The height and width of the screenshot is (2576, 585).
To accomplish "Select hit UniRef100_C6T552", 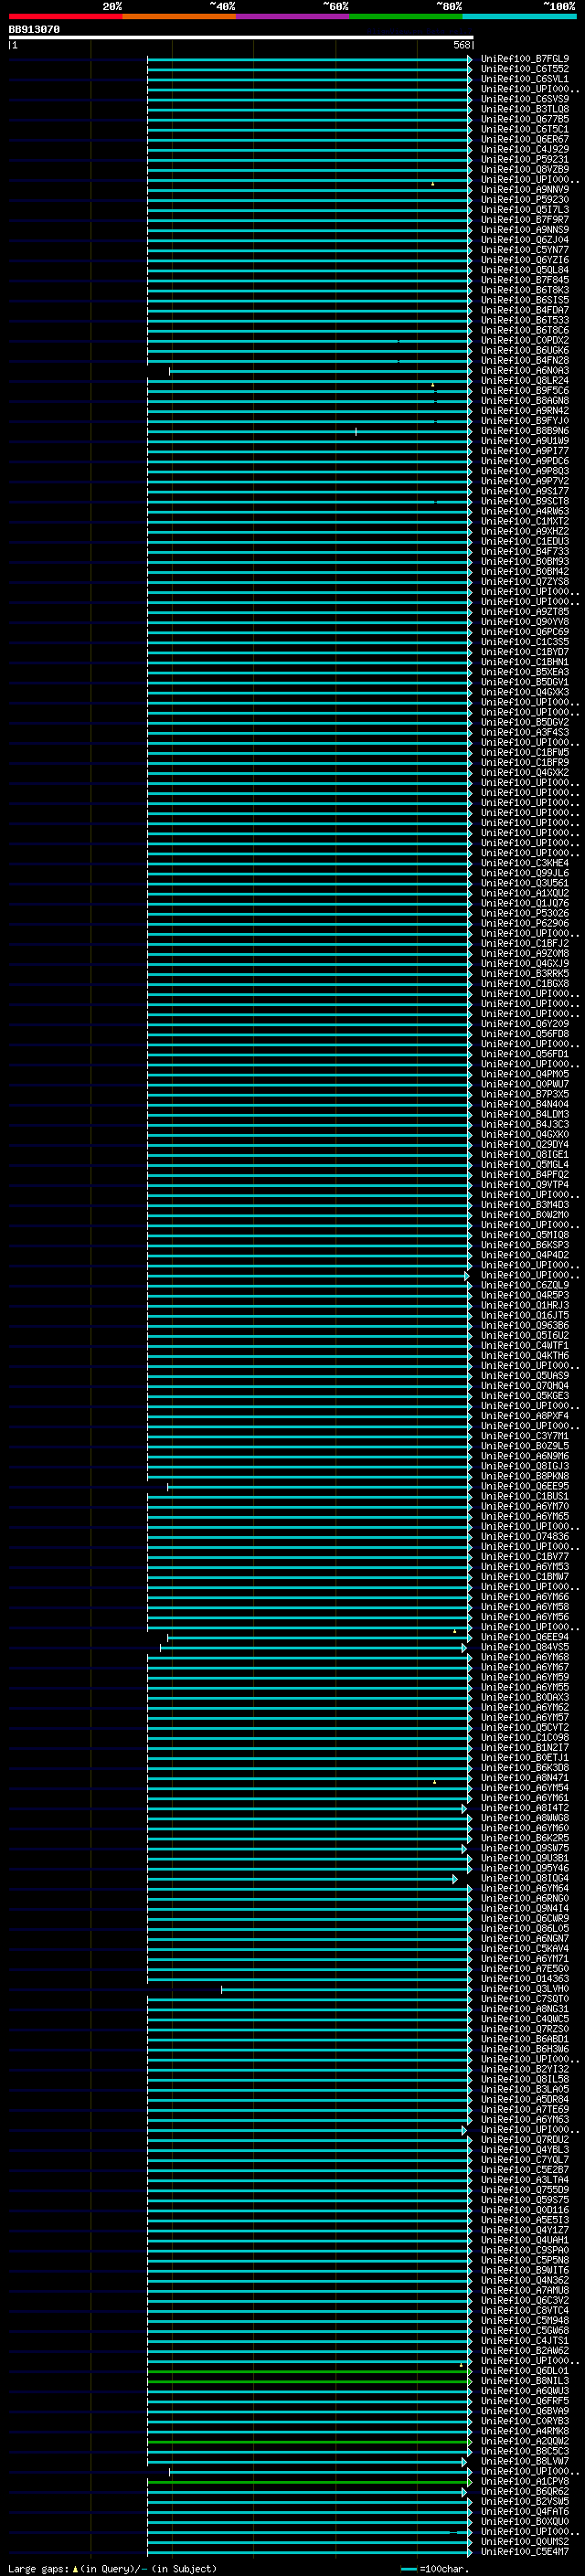I will 524,69.
